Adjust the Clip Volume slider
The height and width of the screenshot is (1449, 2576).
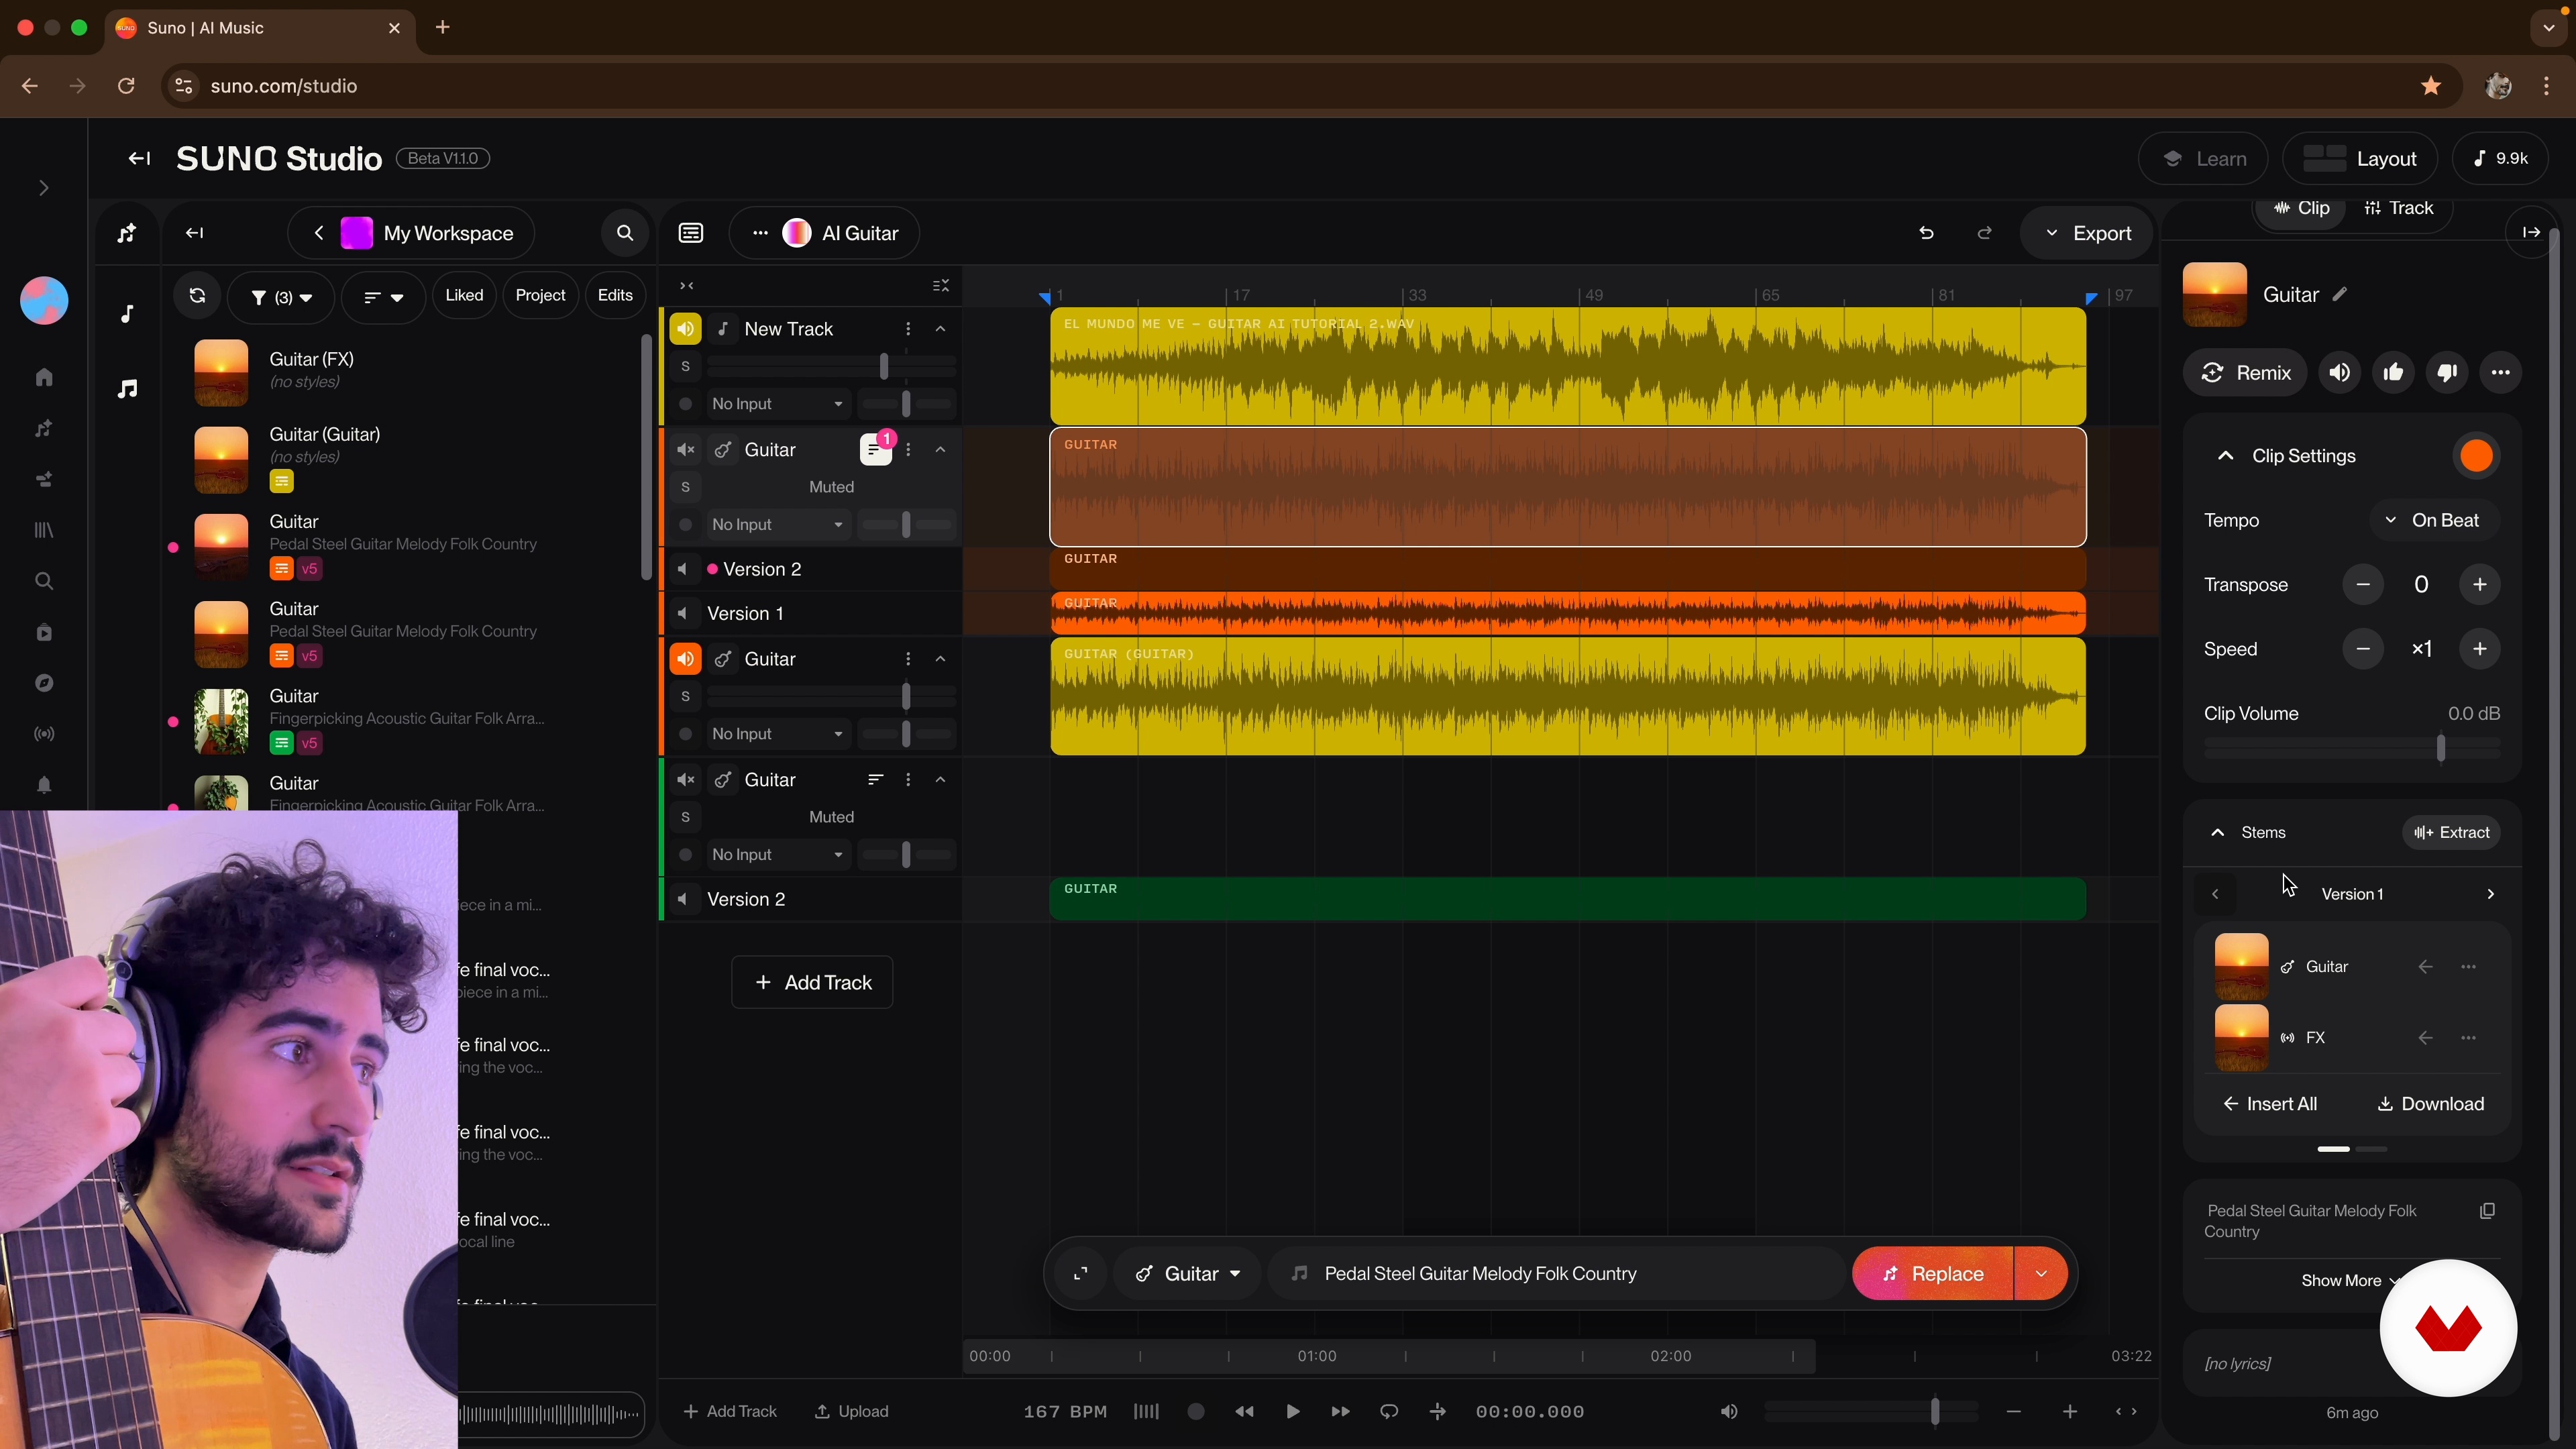[2440, 748]
